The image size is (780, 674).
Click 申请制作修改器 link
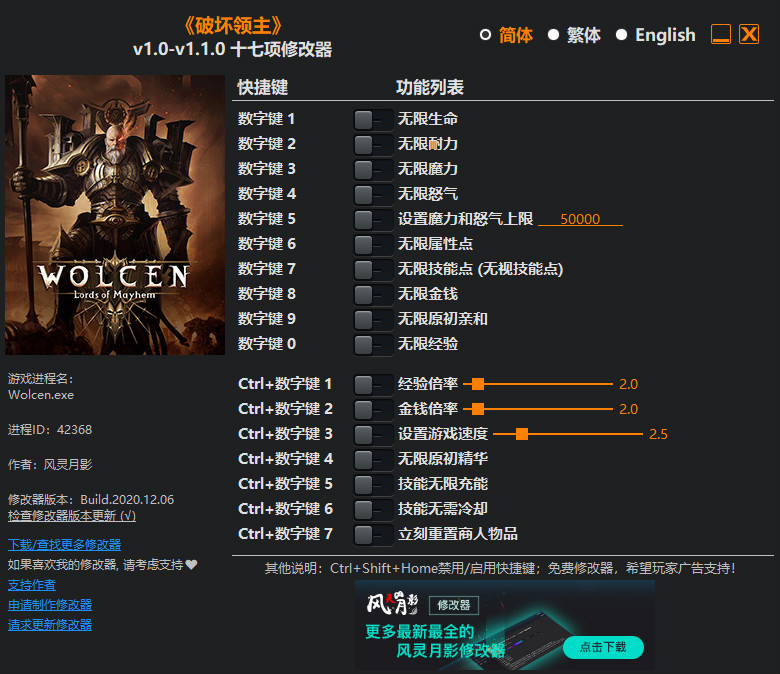(x=50, y=605)
